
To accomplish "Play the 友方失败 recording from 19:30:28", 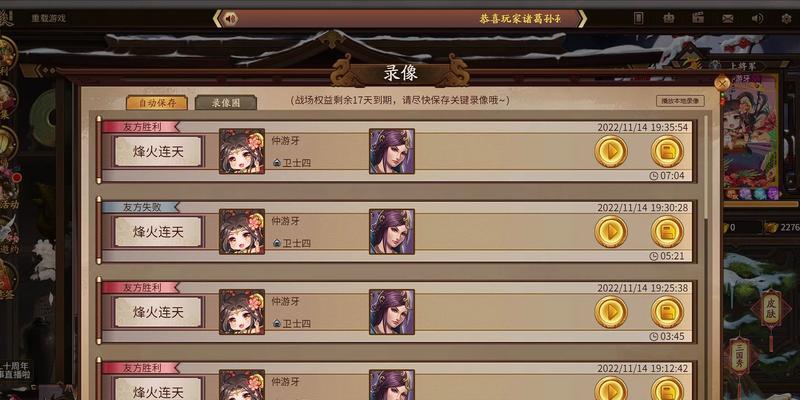I will coord(611,232).
